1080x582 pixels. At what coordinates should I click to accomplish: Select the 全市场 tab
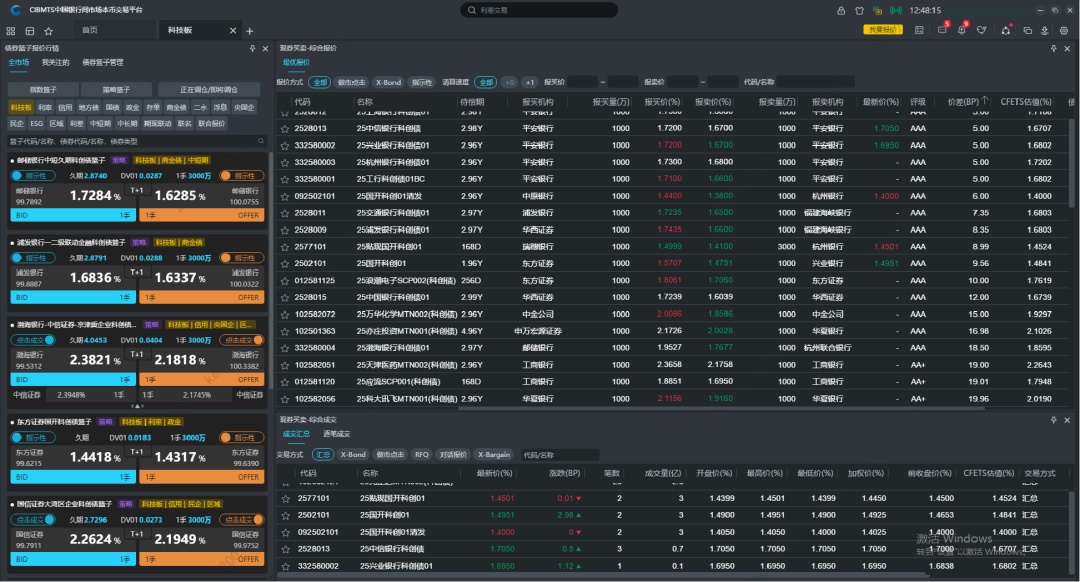click(x=19, y=63)
